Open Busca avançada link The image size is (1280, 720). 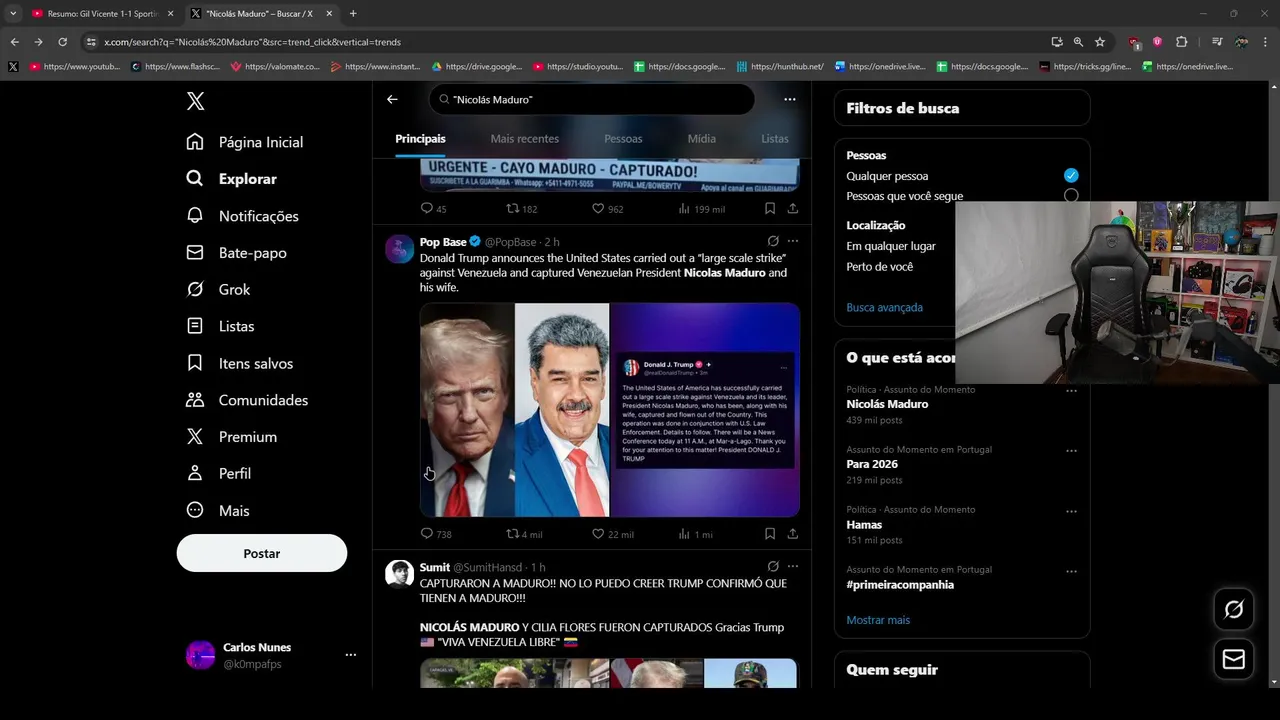884,307
